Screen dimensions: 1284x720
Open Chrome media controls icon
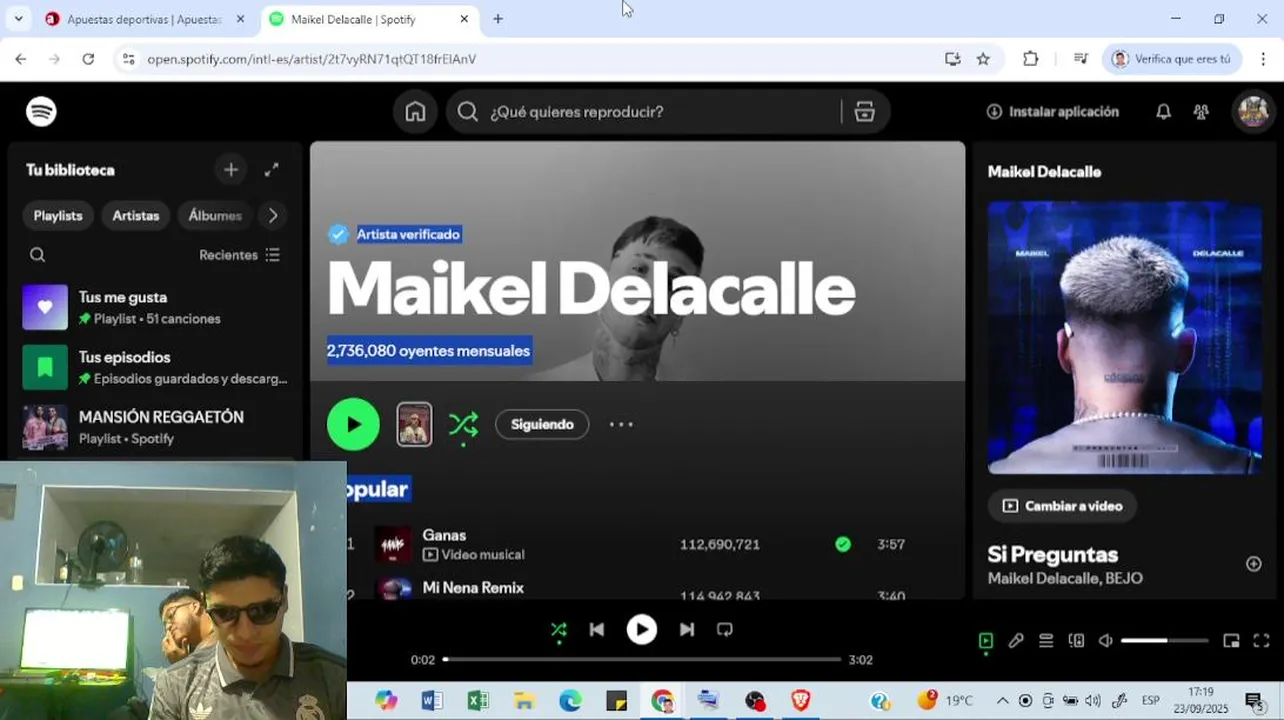(1080, 59)
